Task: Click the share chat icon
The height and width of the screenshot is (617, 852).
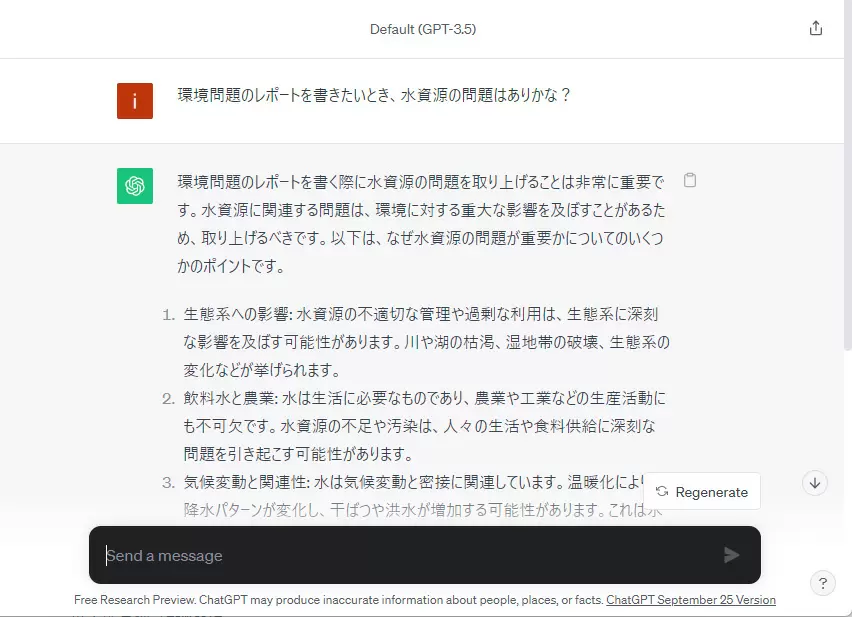Action: pos(816,28)
